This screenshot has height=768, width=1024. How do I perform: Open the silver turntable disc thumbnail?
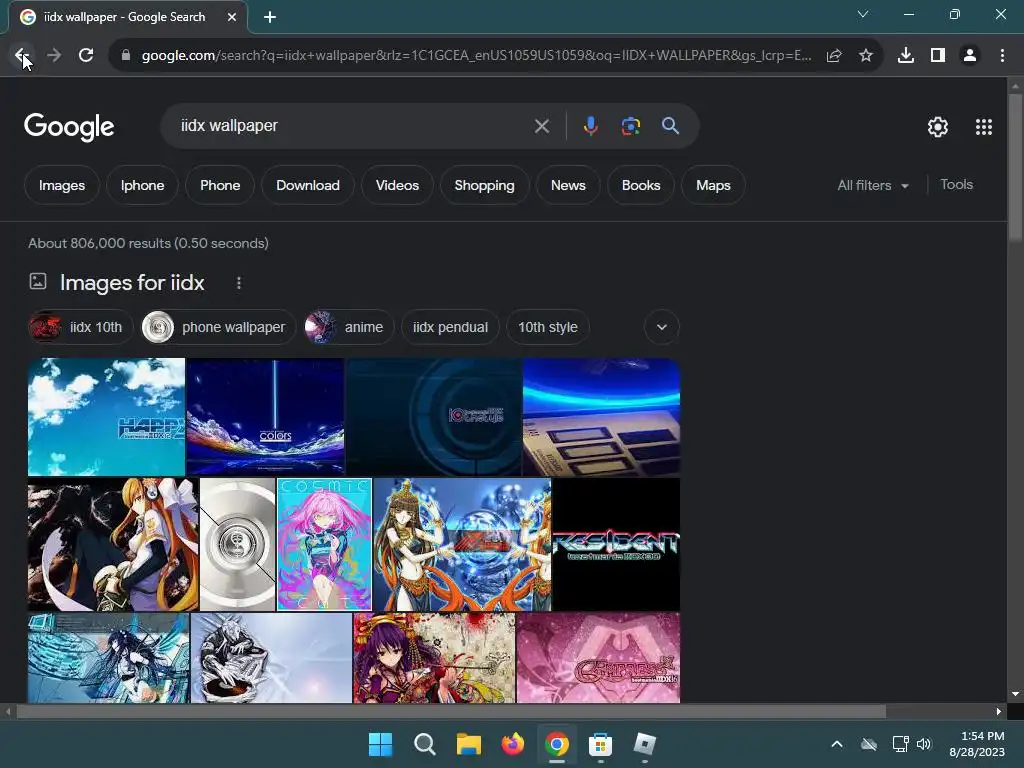click(x=238, y=545)
